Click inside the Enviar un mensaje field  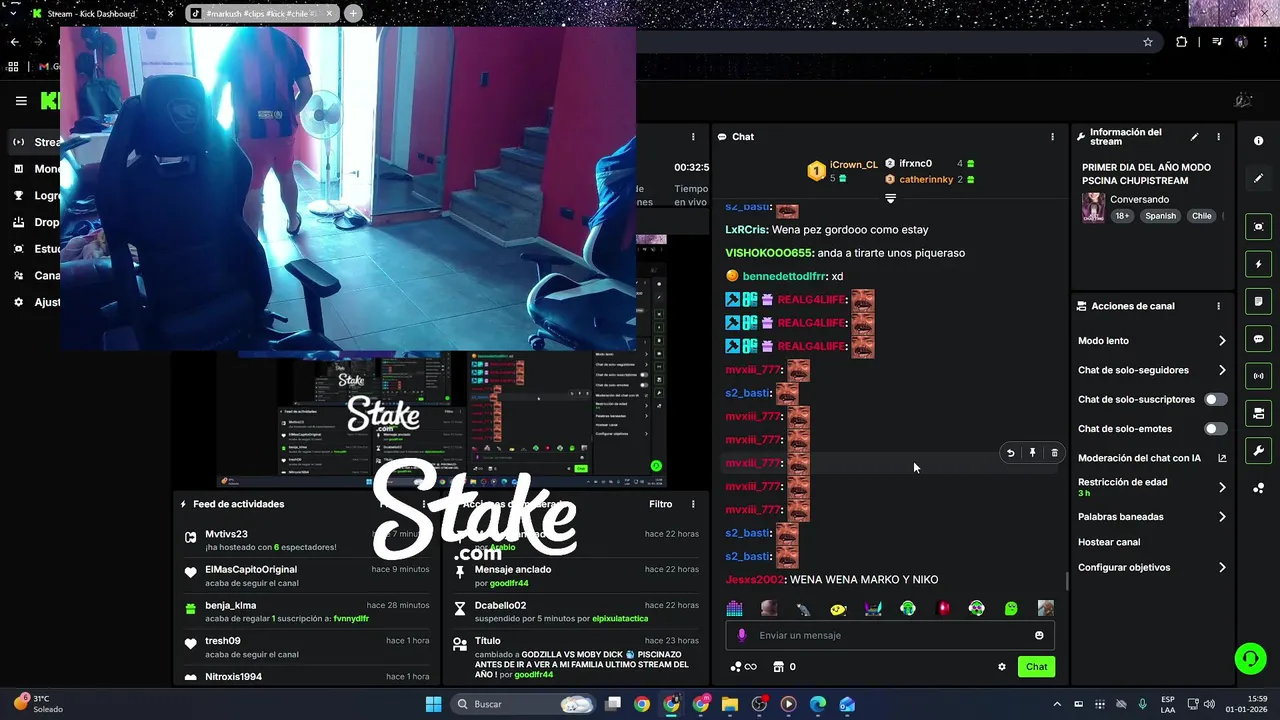(x=890, y=635)
